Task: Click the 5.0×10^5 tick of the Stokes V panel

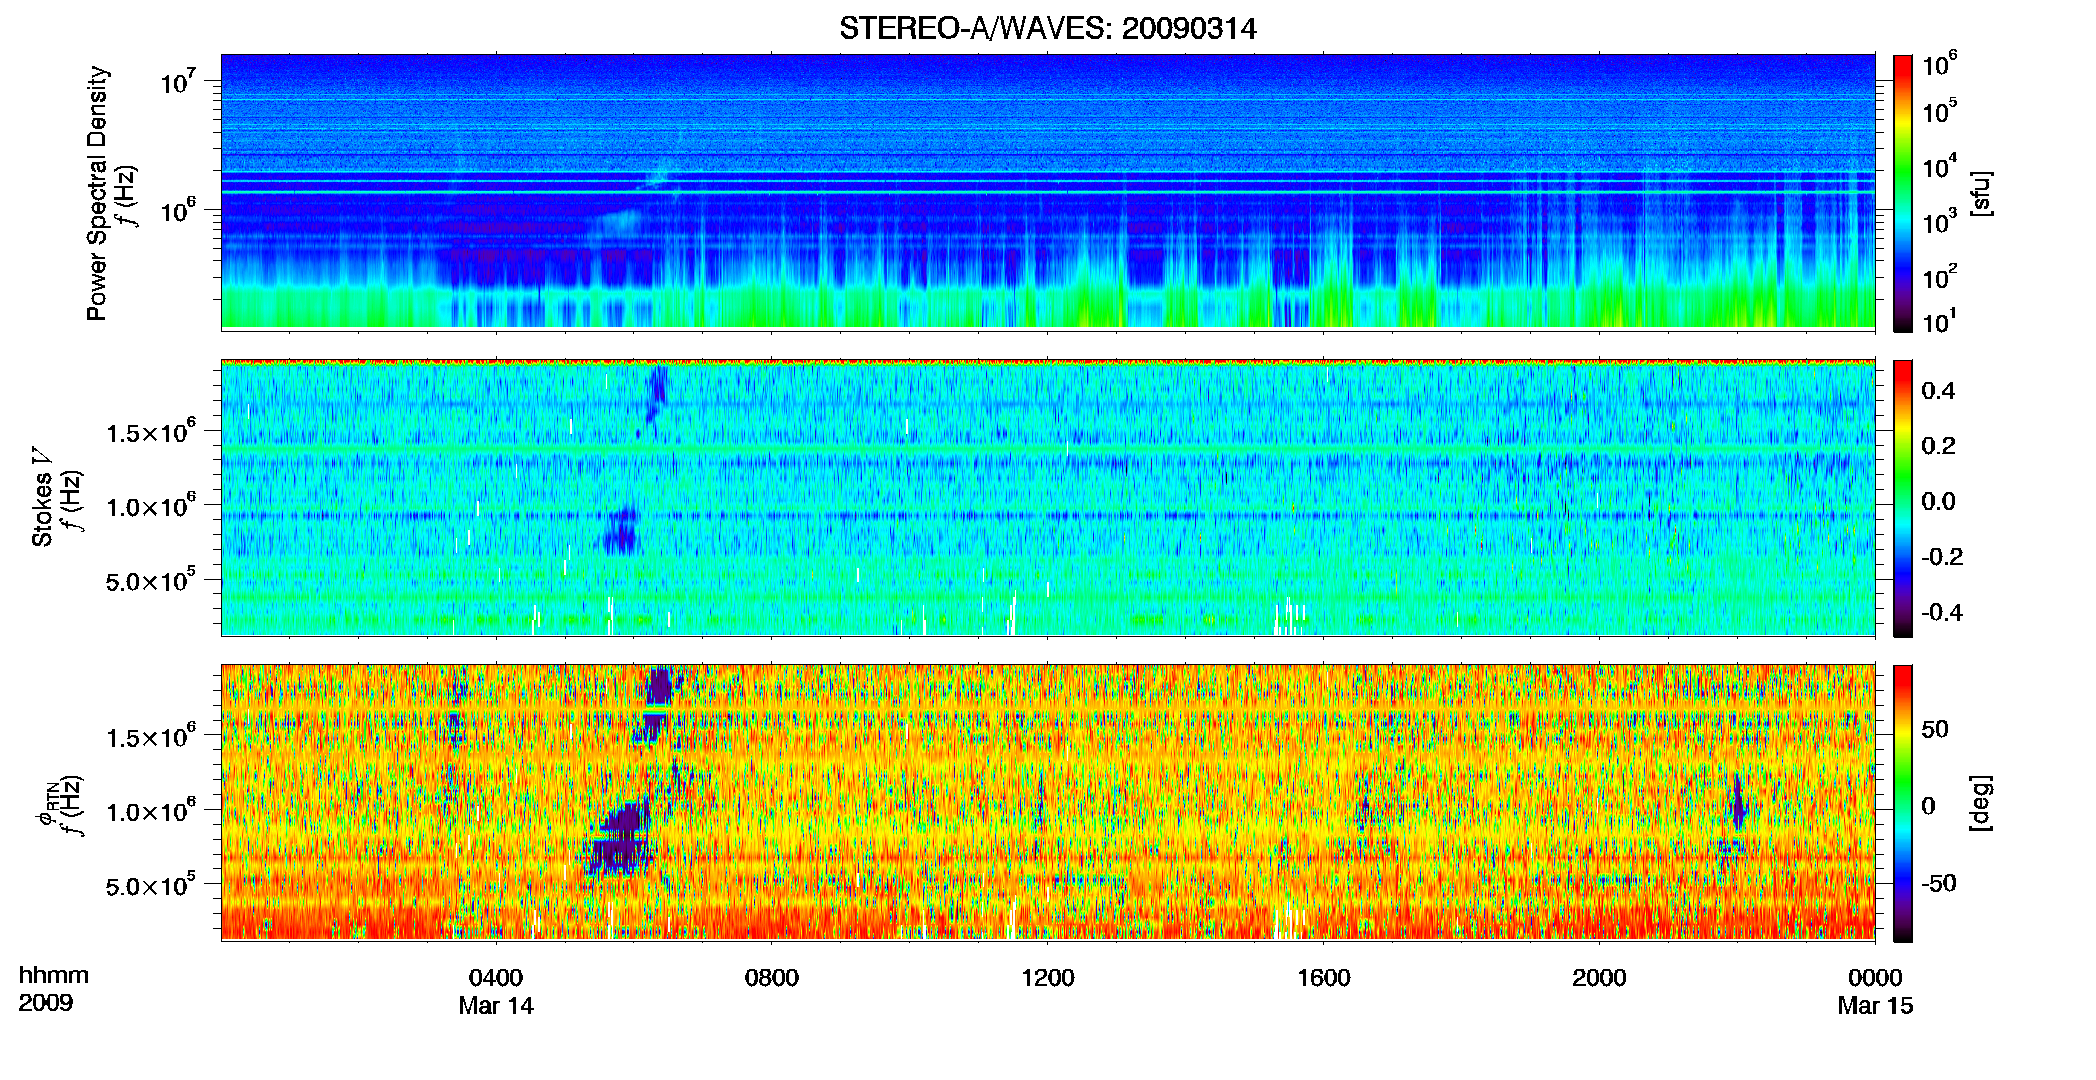Action: [x=151, y=579]
